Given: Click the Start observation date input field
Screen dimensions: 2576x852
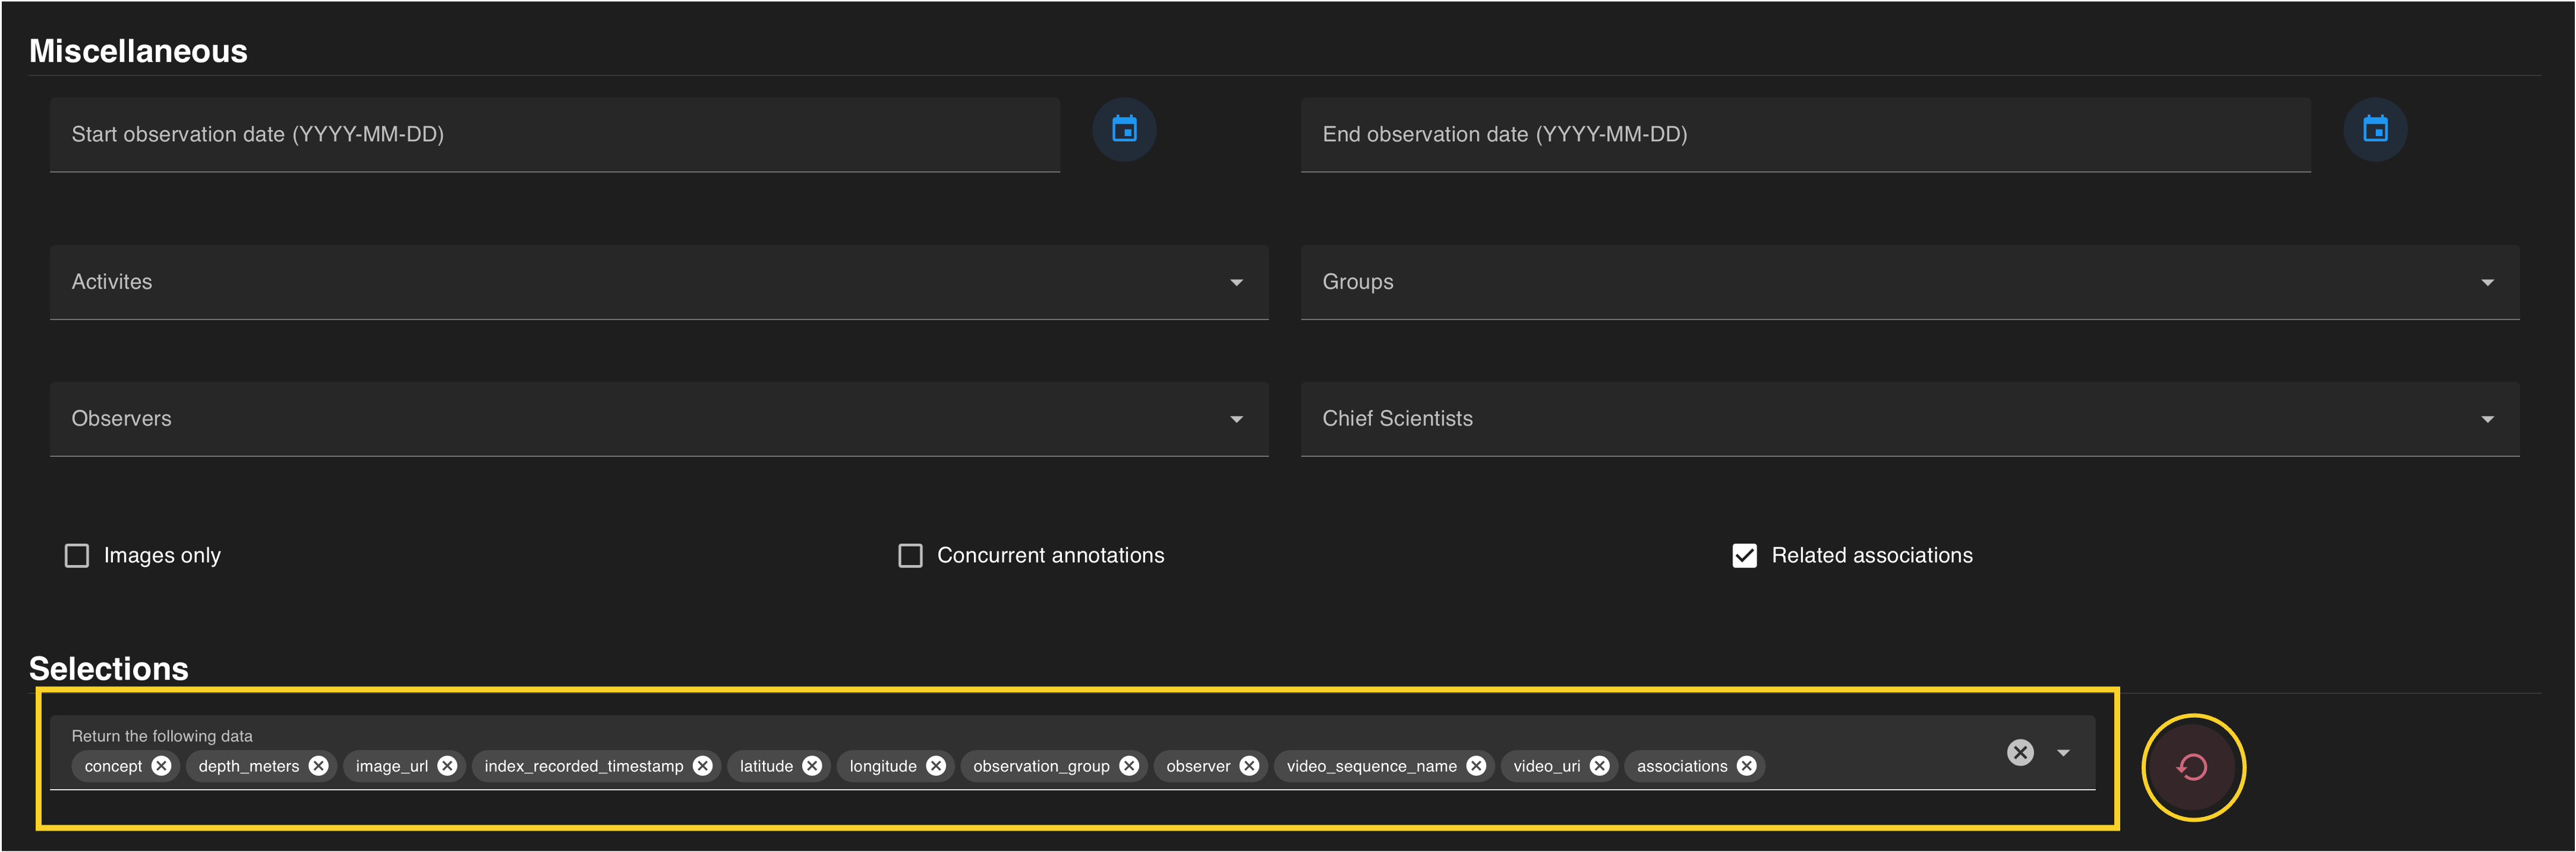Looking at the screenshot, I should click(x=554, y=134).
